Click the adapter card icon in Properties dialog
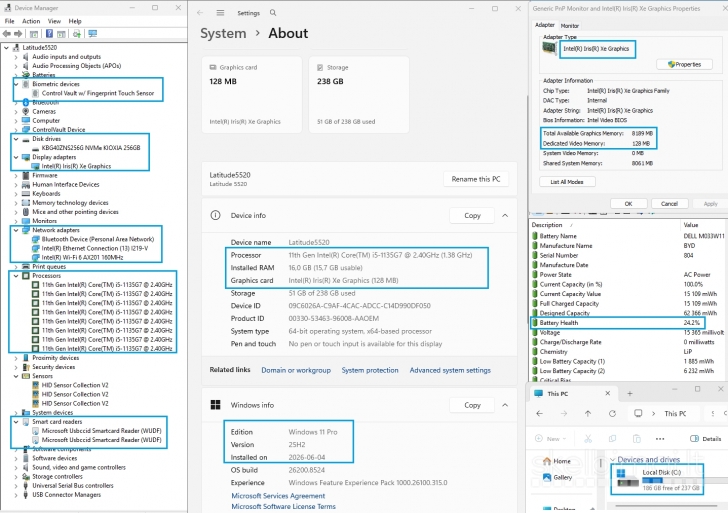Viewport: 728px width, 513px height. coord(550,48)
